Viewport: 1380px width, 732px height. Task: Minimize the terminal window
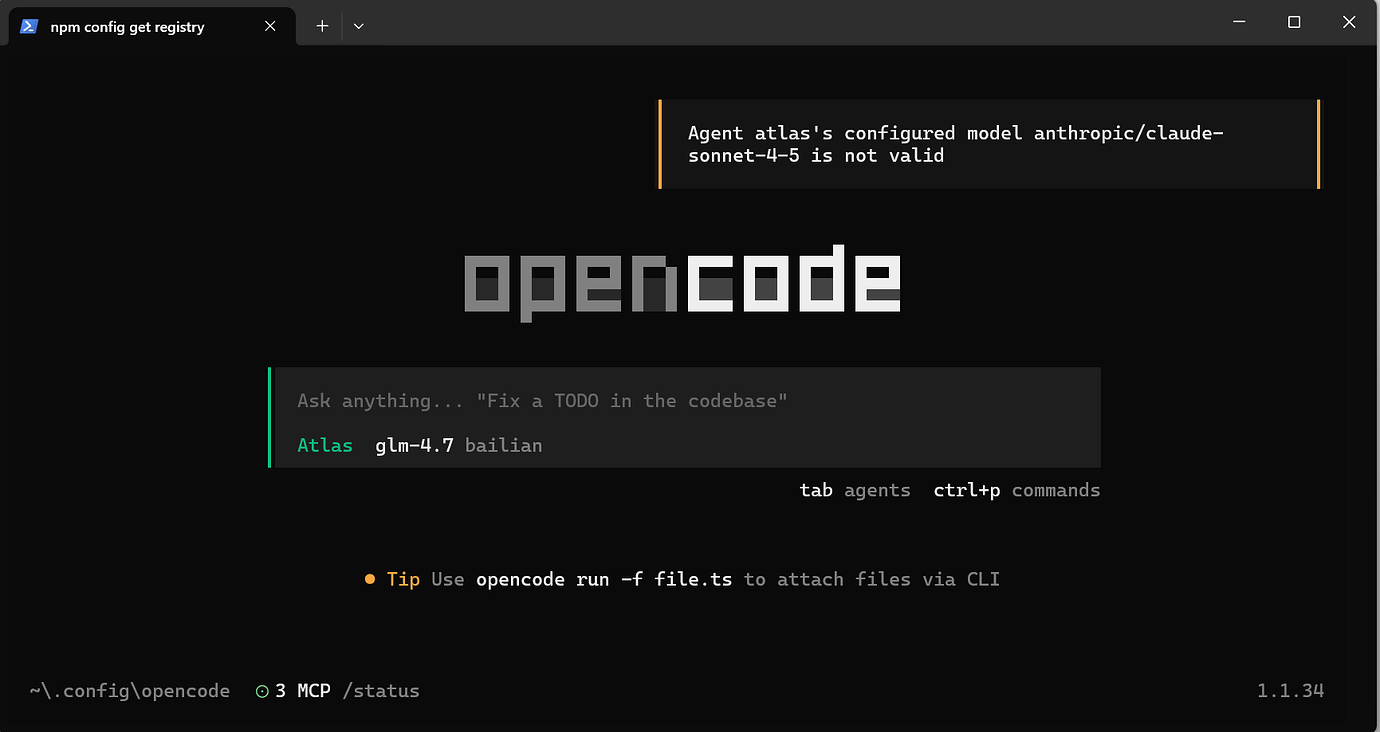(1239, 22)
